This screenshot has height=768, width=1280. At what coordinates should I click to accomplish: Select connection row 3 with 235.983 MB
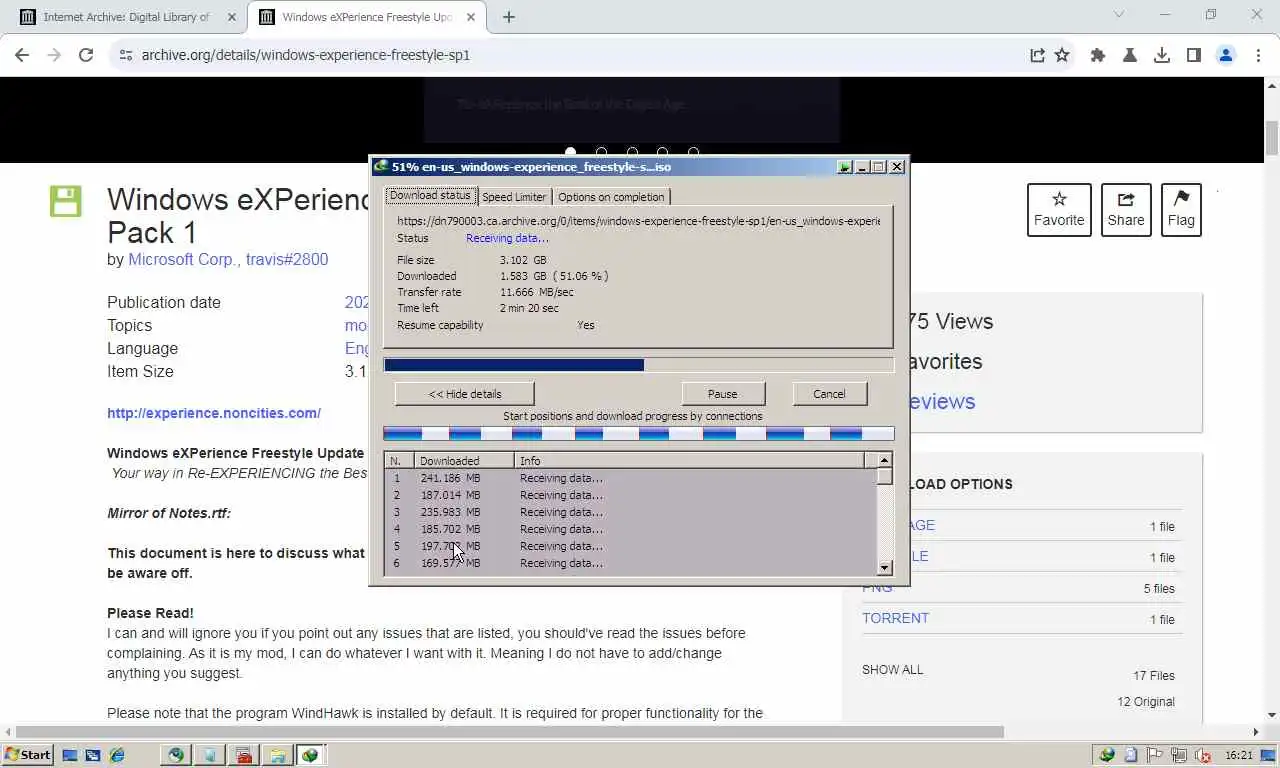(x=630, y=512)
